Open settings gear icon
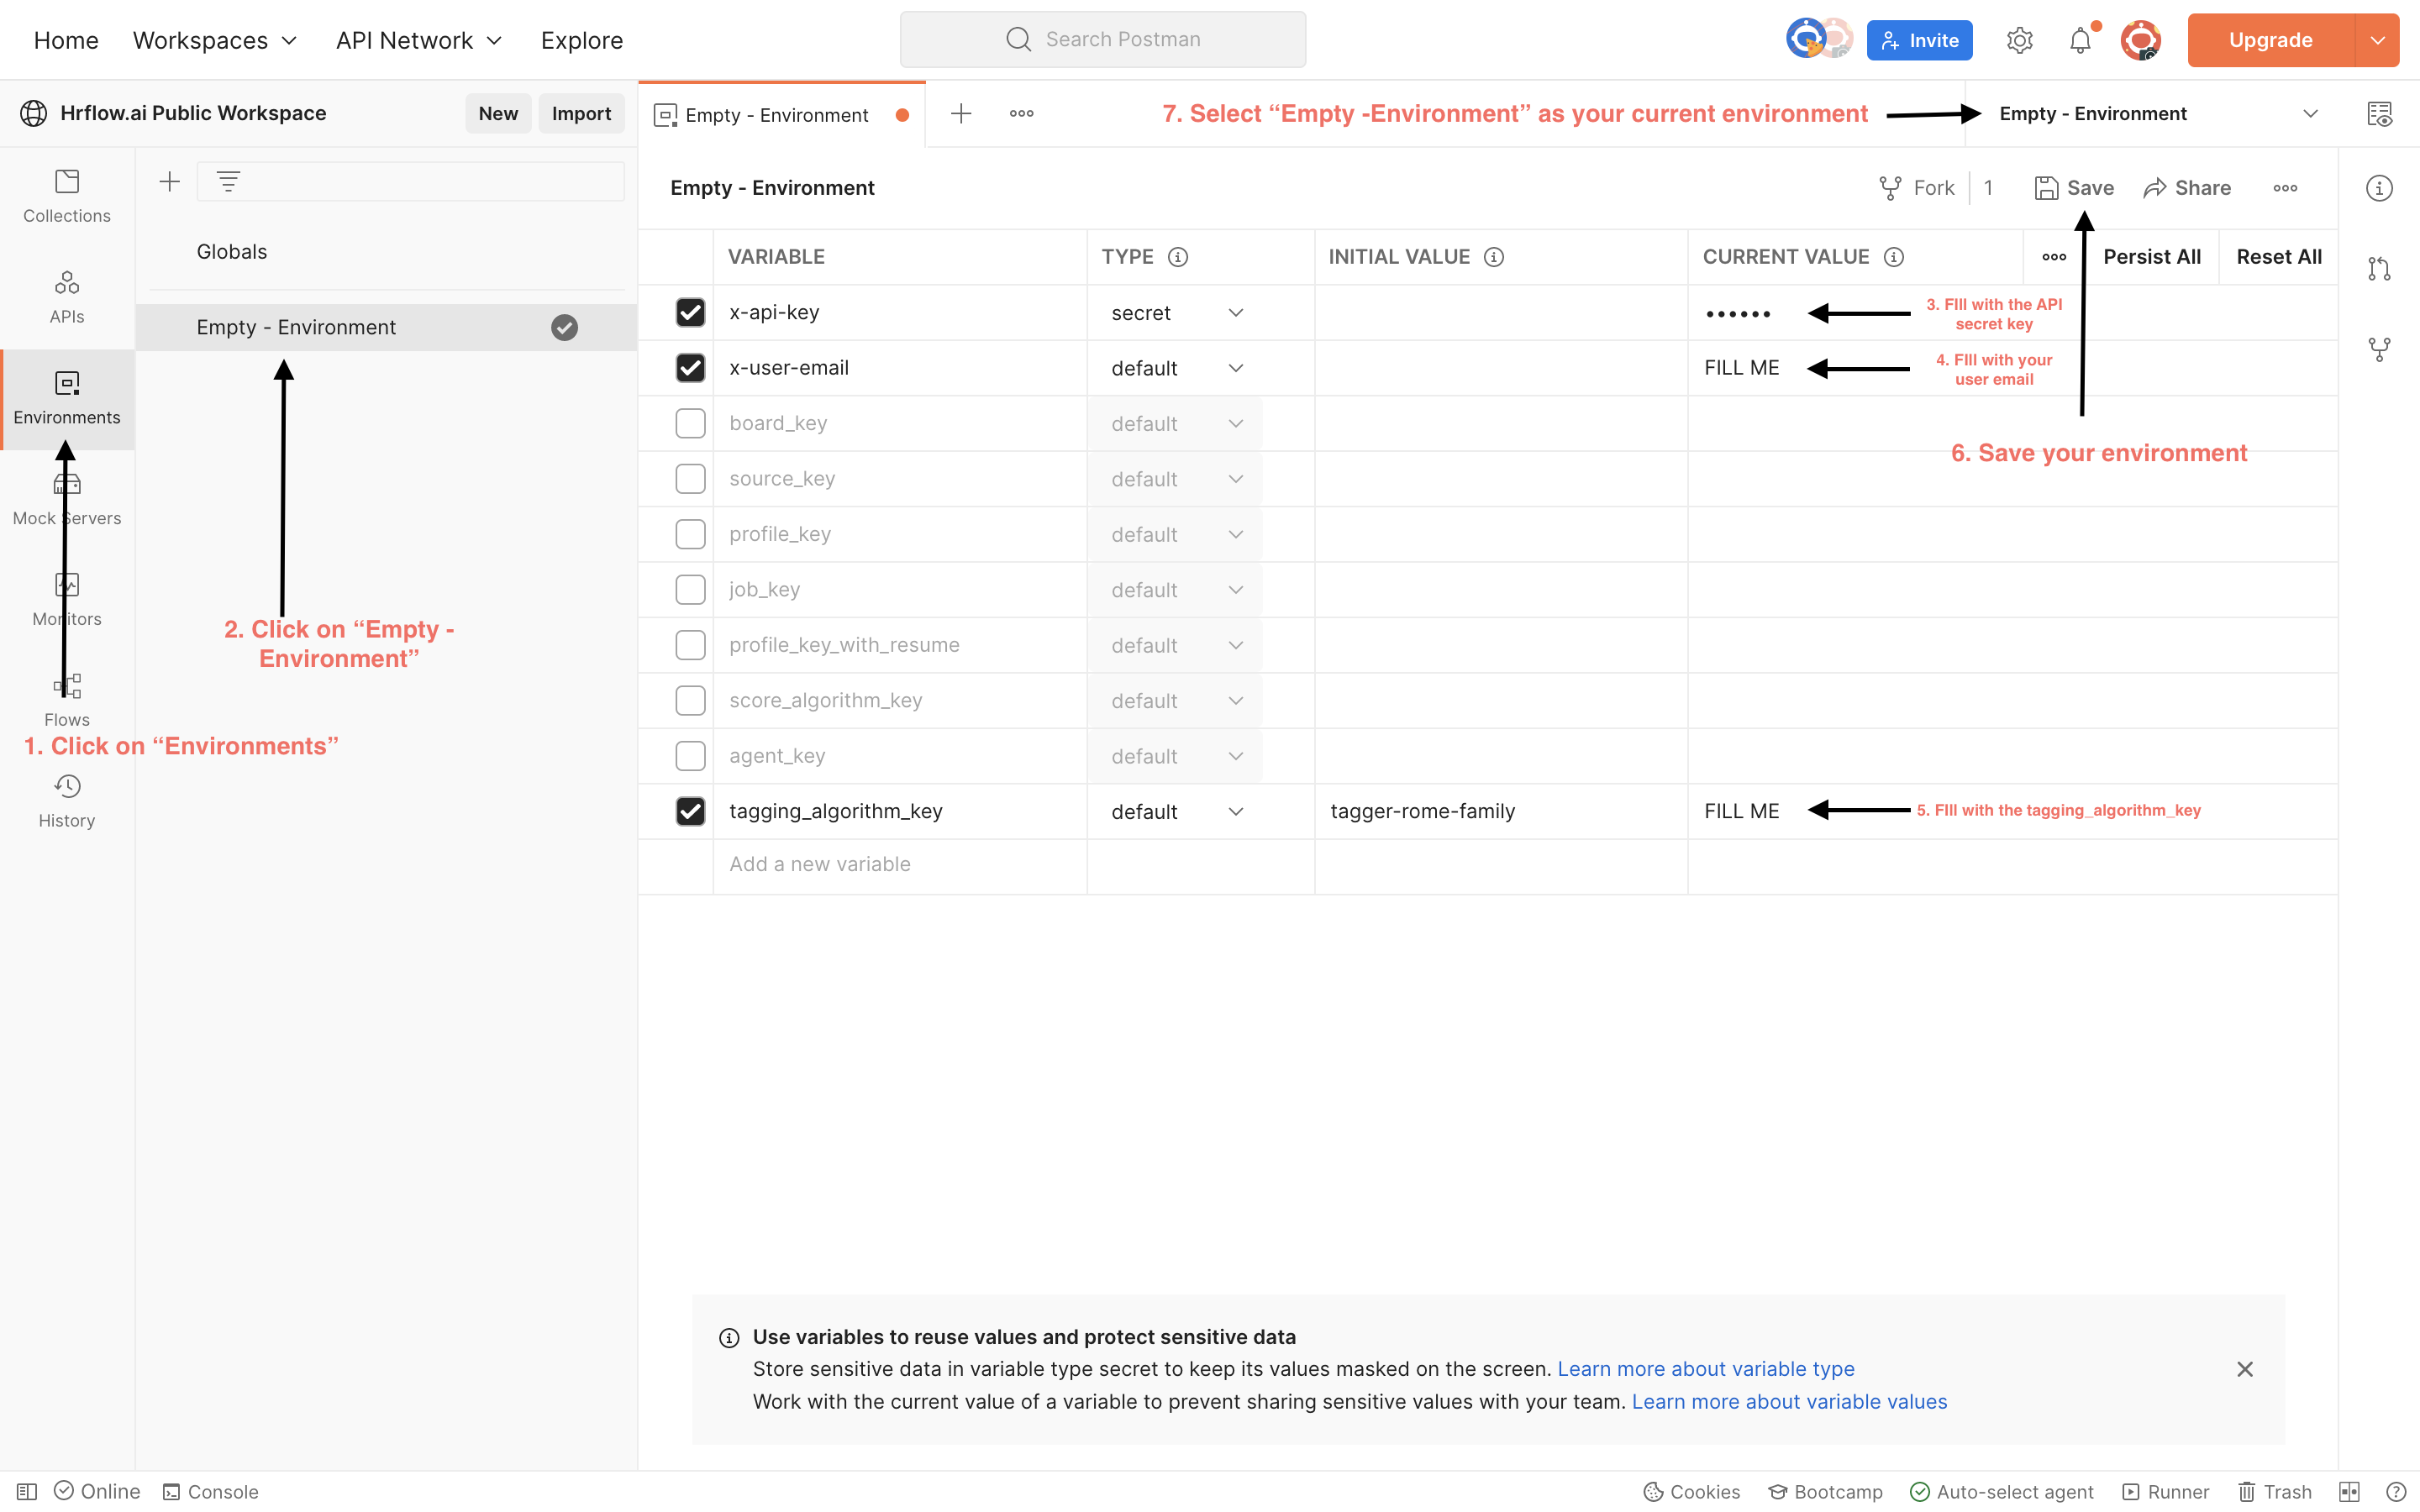Viewport: 2420px width, 1512px height. tap(2019, 40)
